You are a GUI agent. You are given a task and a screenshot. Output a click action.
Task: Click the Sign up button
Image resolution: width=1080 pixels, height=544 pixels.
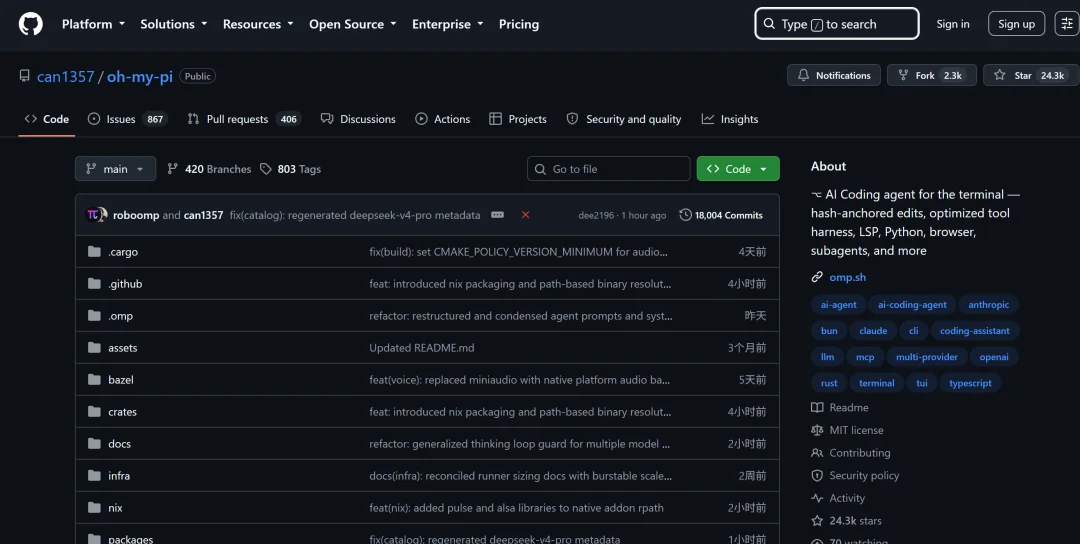point(1016,24)
